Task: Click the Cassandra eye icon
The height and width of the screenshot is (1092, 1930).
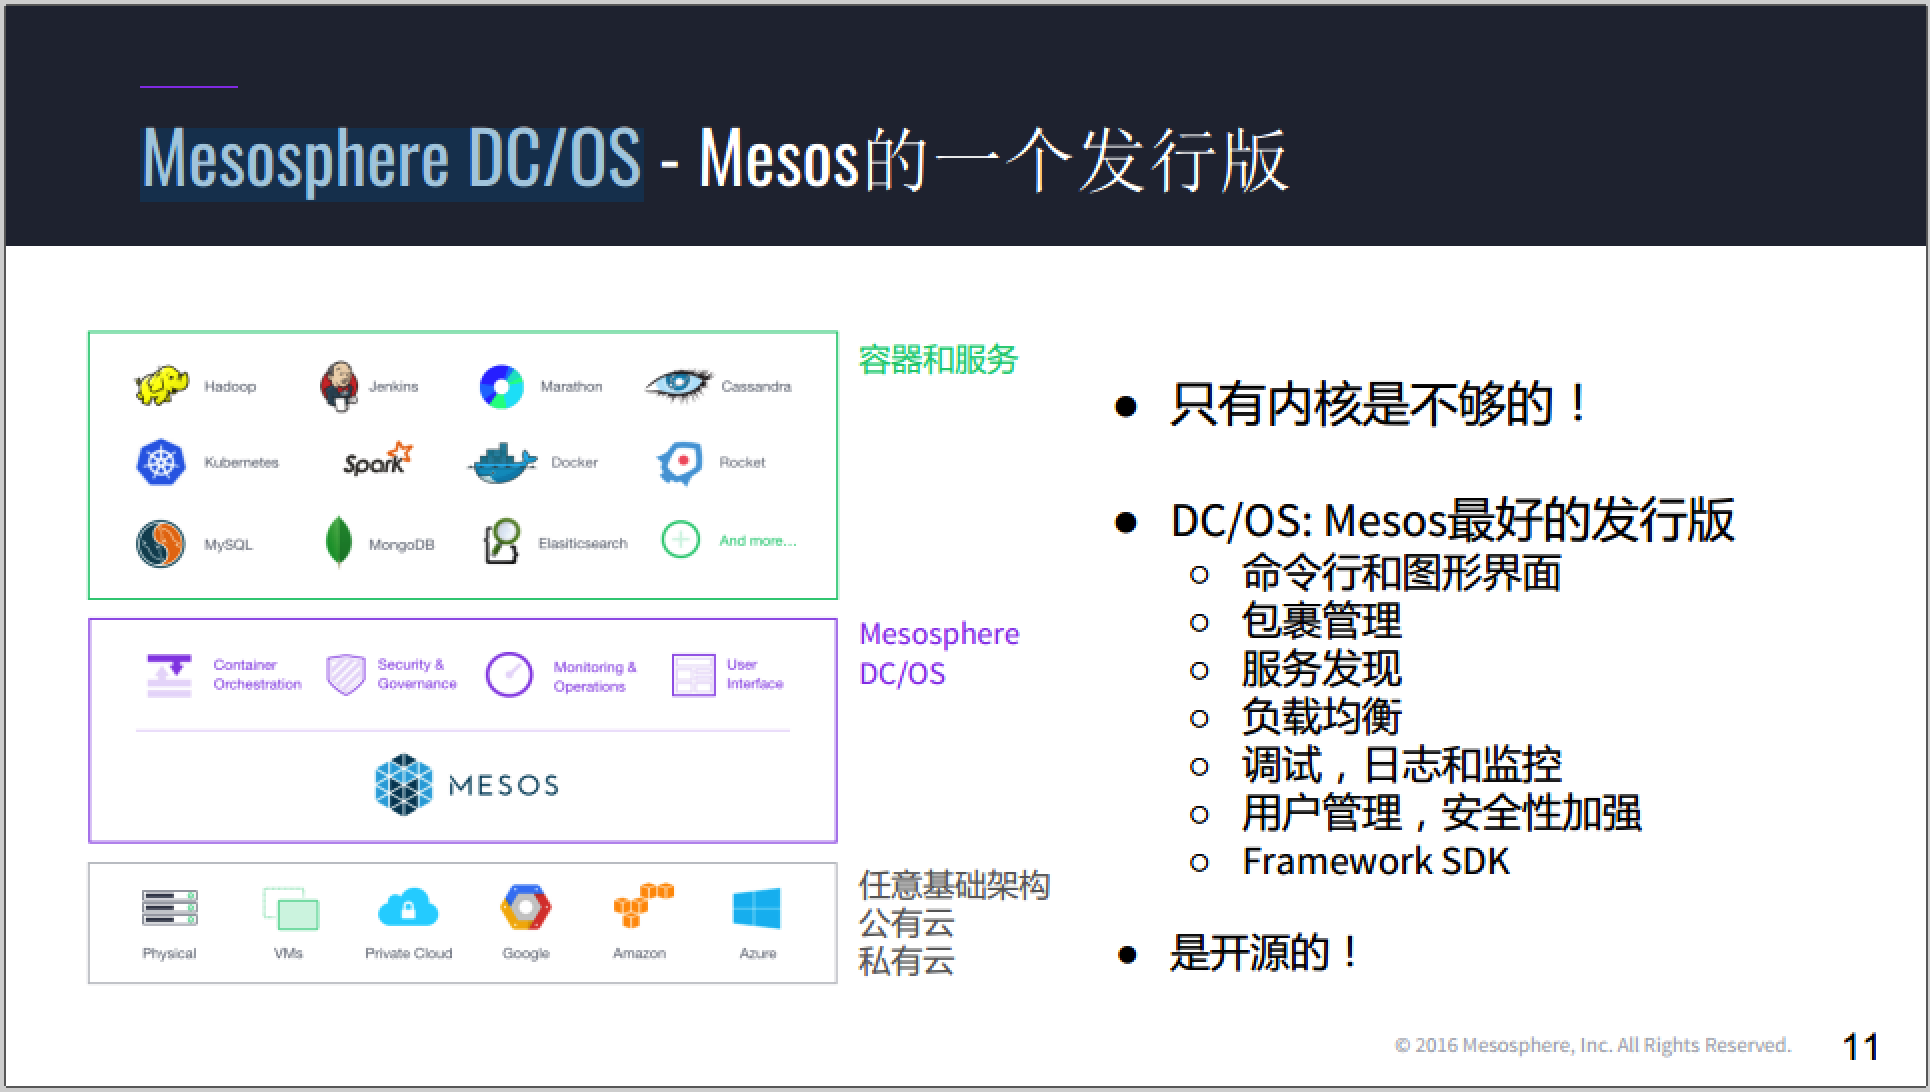Action: click(679, 385)
